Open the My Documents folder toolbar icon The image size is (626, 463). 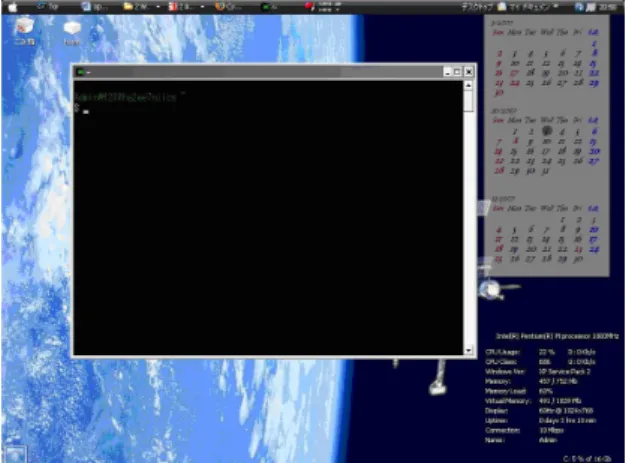click(502, 7)
